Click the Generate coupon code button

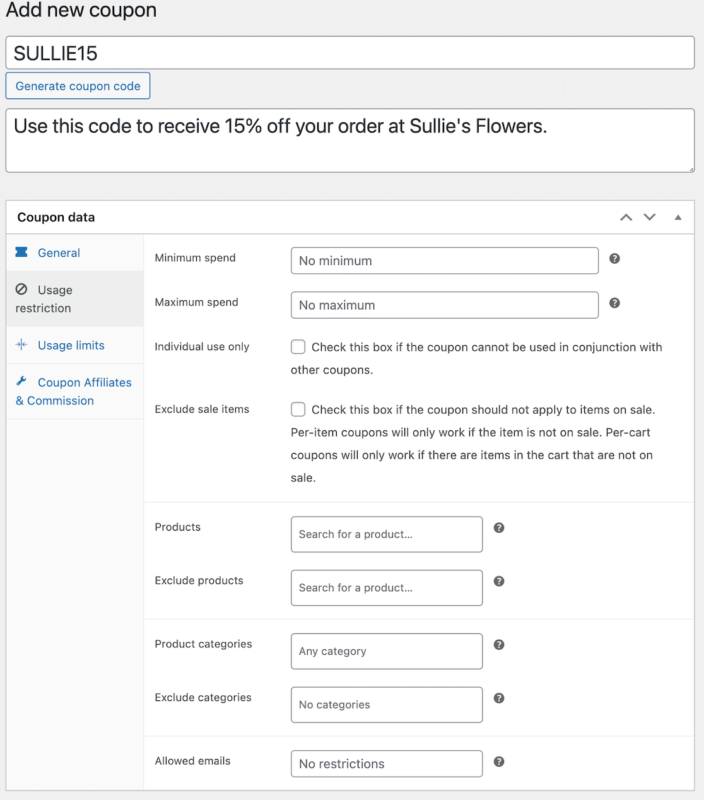click(x=78, y=86)
